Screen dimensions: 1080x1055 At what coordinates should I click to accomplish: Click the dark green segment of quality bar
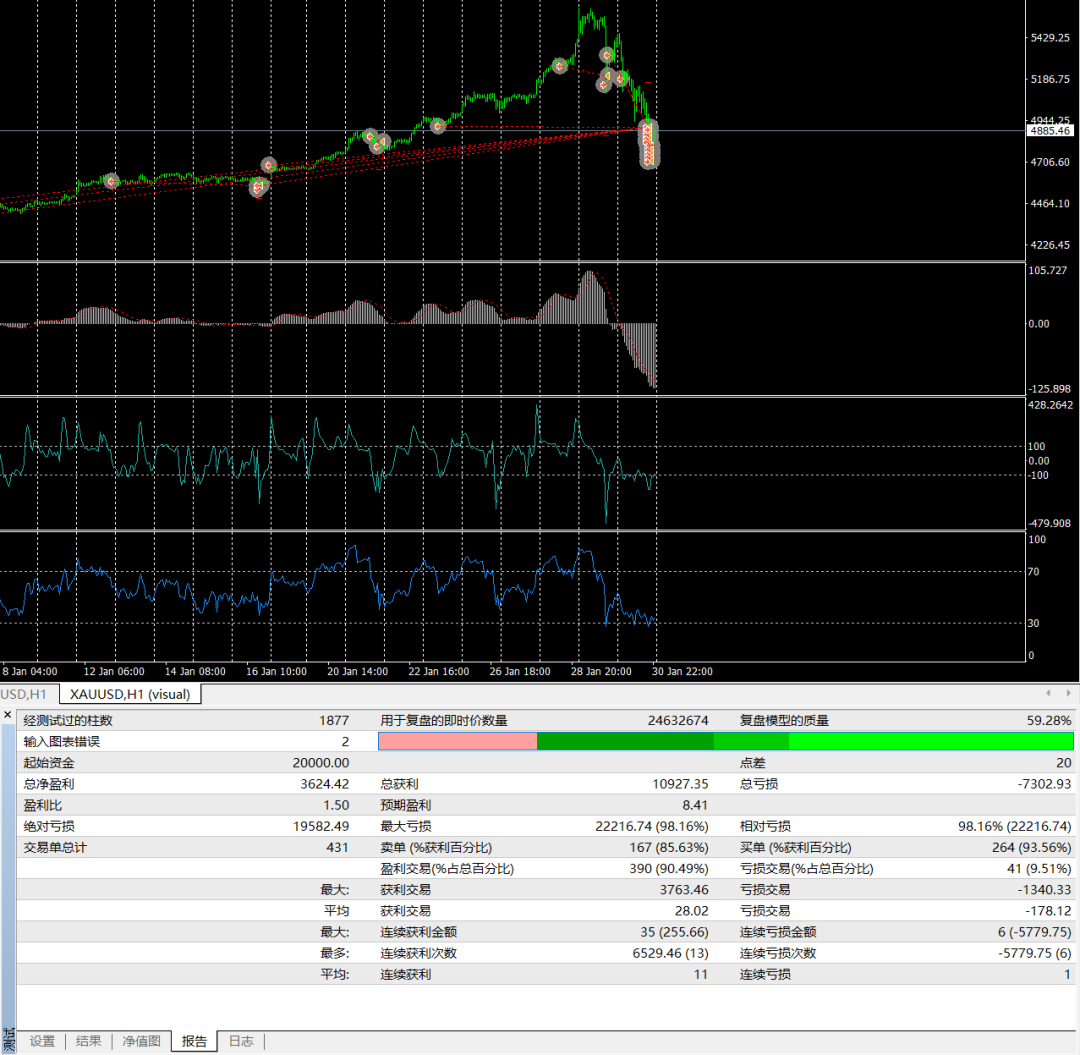(x=625, y=741)
